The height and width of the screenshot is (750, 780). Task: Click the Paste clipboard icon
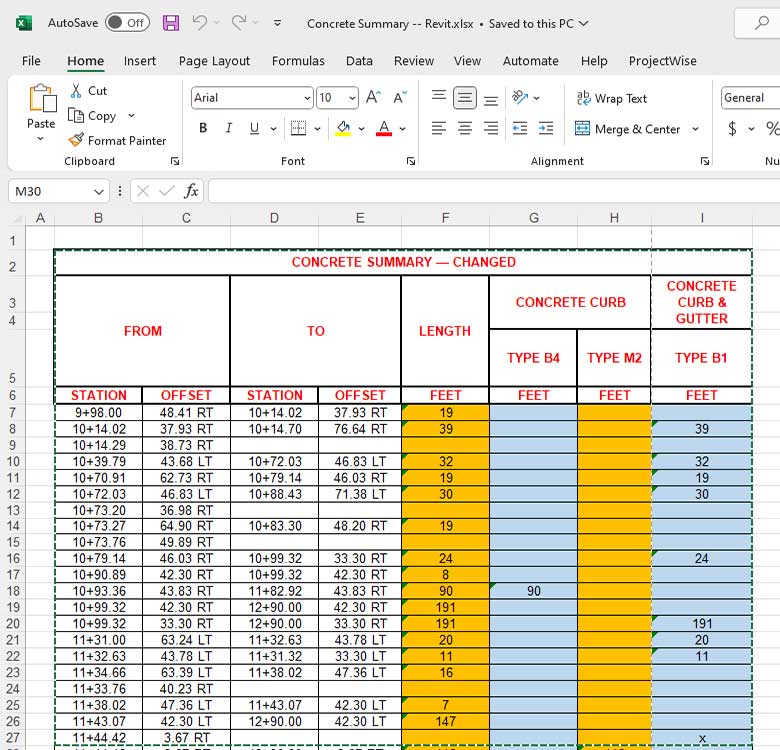point(42,97)
